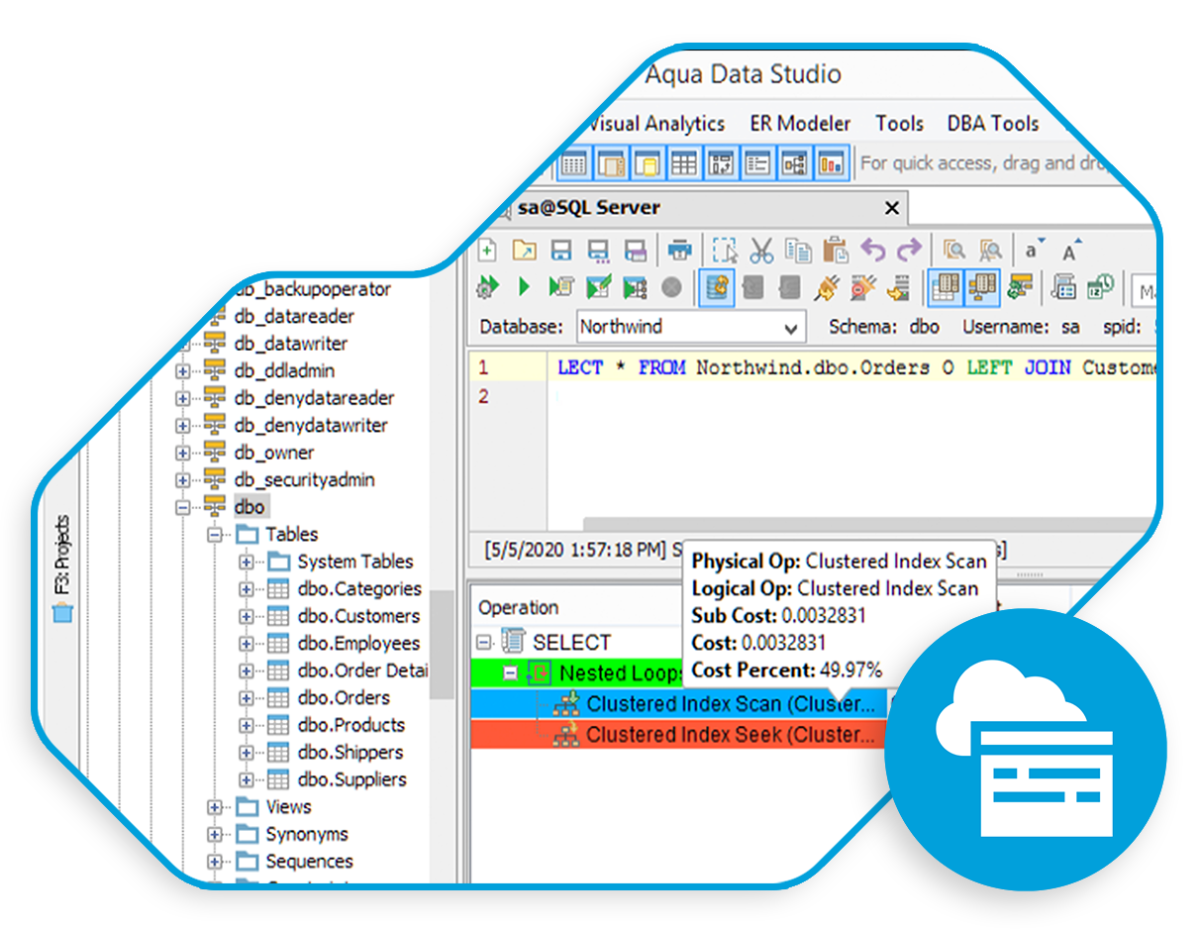Click the Find magnifier icon
The height and width of the screenshot is (929, 1200).
point(955,250)
